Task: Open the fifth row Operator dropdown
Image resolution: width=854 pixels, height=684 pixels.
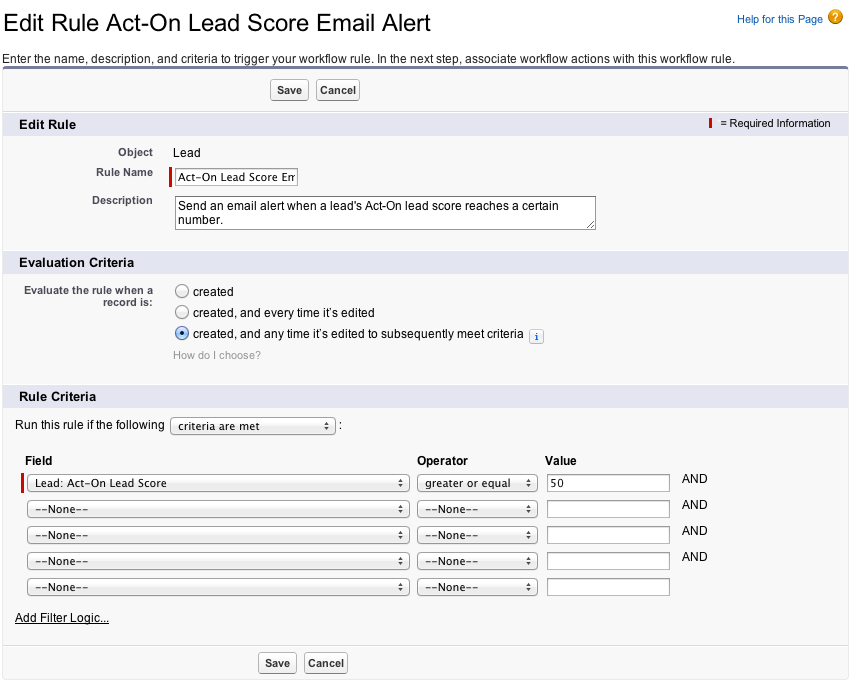Action: (477, 587)
